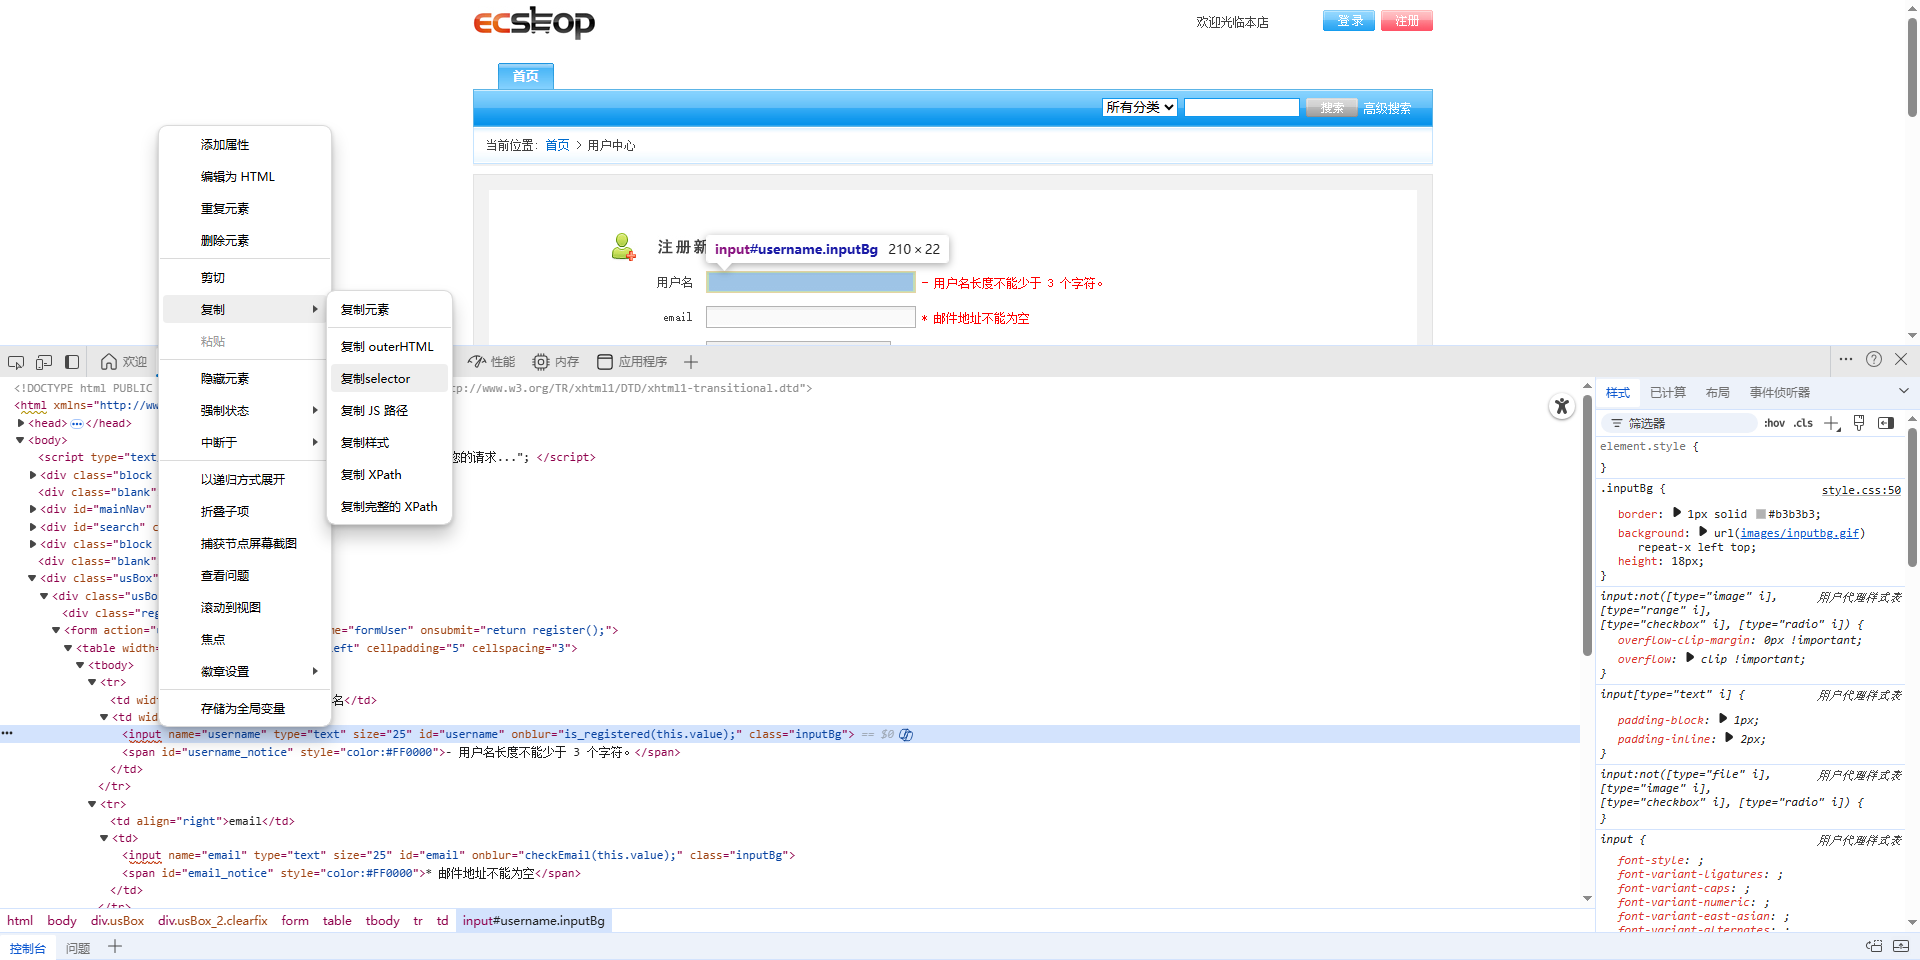Image resolution: width=1920 pixels, height=960 pixels.
Task: Click the plus icon to add DevTools tab
Action: [x=691, y=362]
